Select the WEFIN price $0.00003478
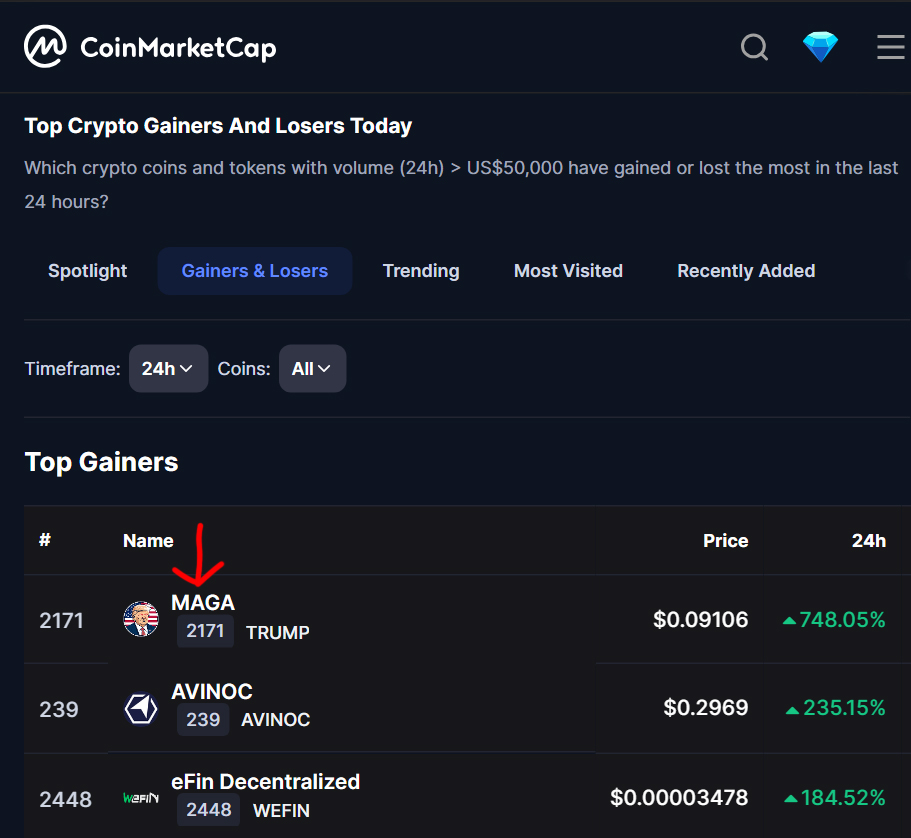Screen dimensions: 911x838 [x=679, y=797]
